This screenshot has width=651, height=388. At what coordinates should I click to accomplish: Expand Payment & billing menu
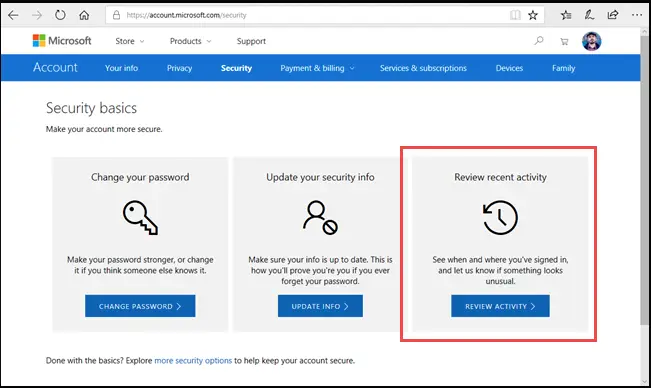click(x=317, y=68)
